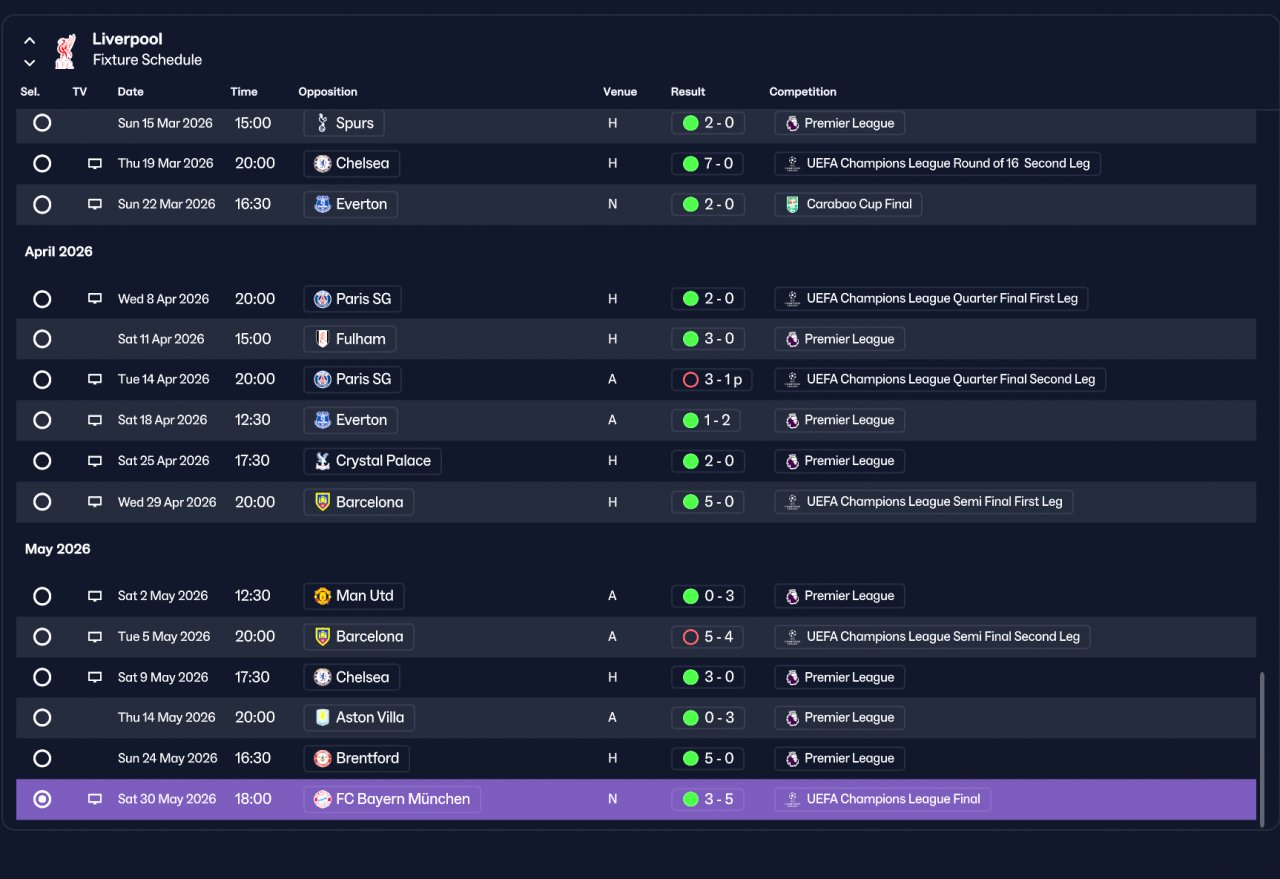Screen dimensions: 1280x879
Task: Click TV icon for Paris SG 14 Apr match
Action: (x=95, y=379)
